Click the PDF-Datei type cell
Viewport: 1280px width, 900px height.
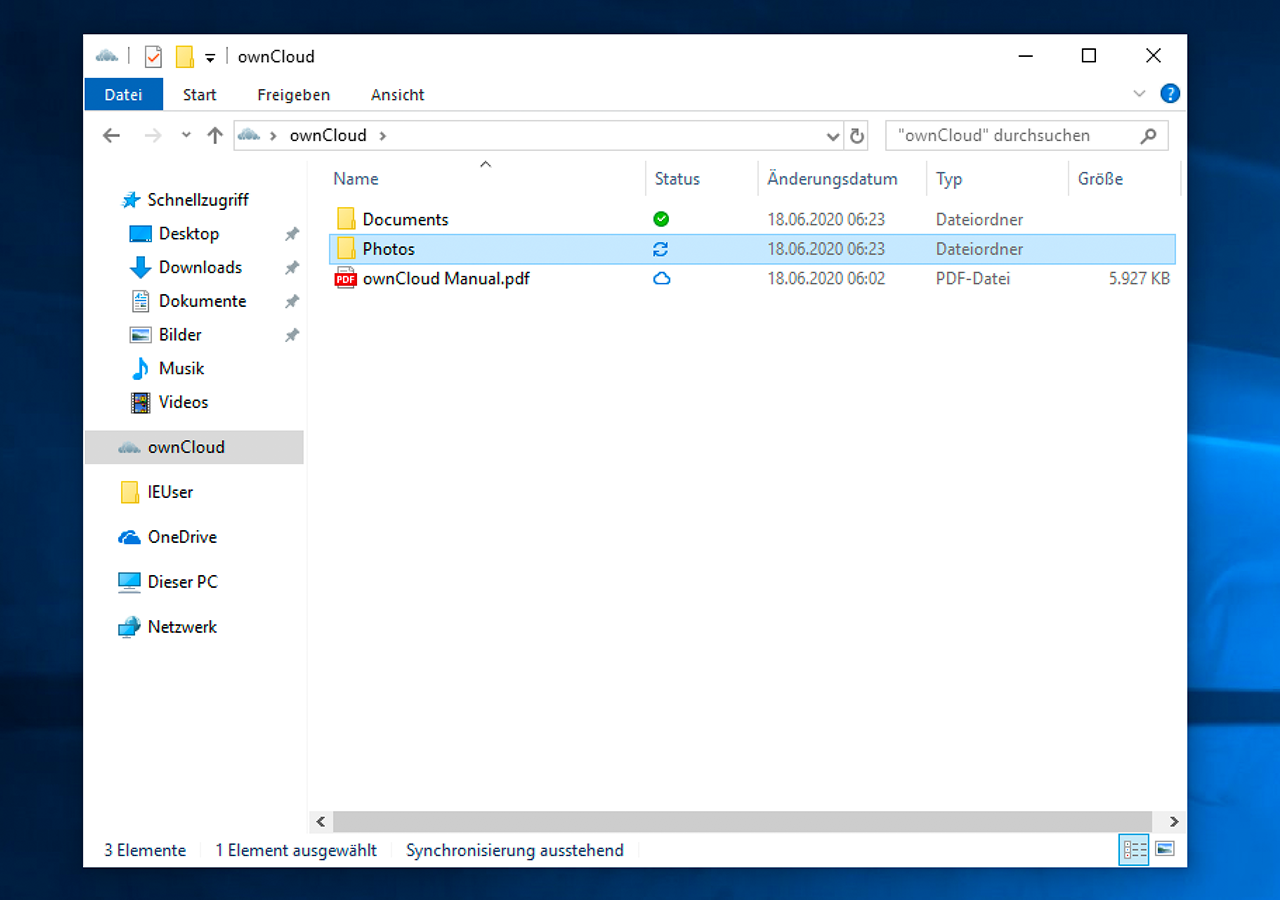[973, 279]
